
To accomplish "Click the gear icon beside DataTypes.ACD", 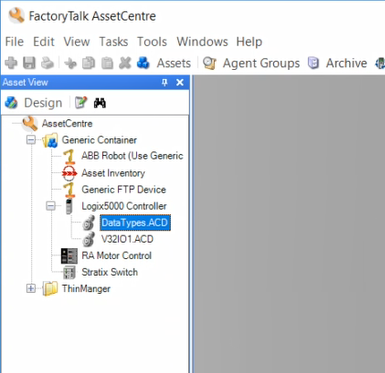I will point(88,223).
